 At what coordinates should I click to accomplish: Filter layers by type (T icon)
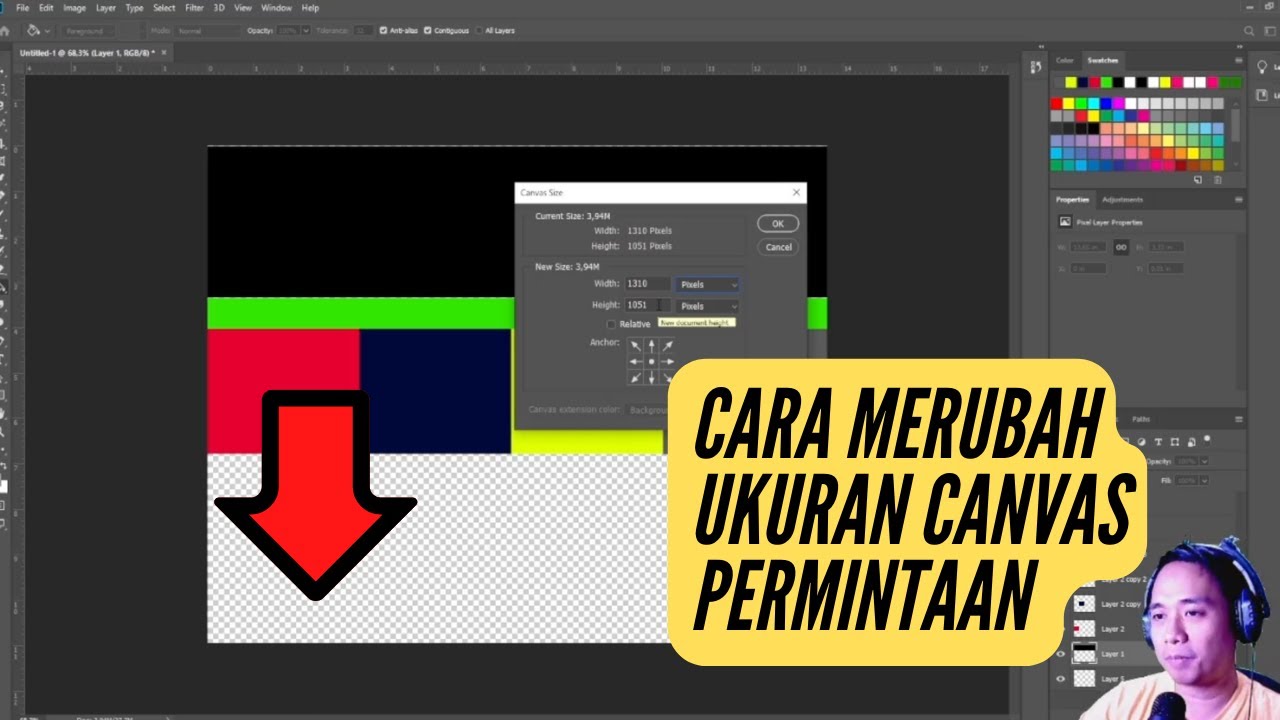[1158, 441]
